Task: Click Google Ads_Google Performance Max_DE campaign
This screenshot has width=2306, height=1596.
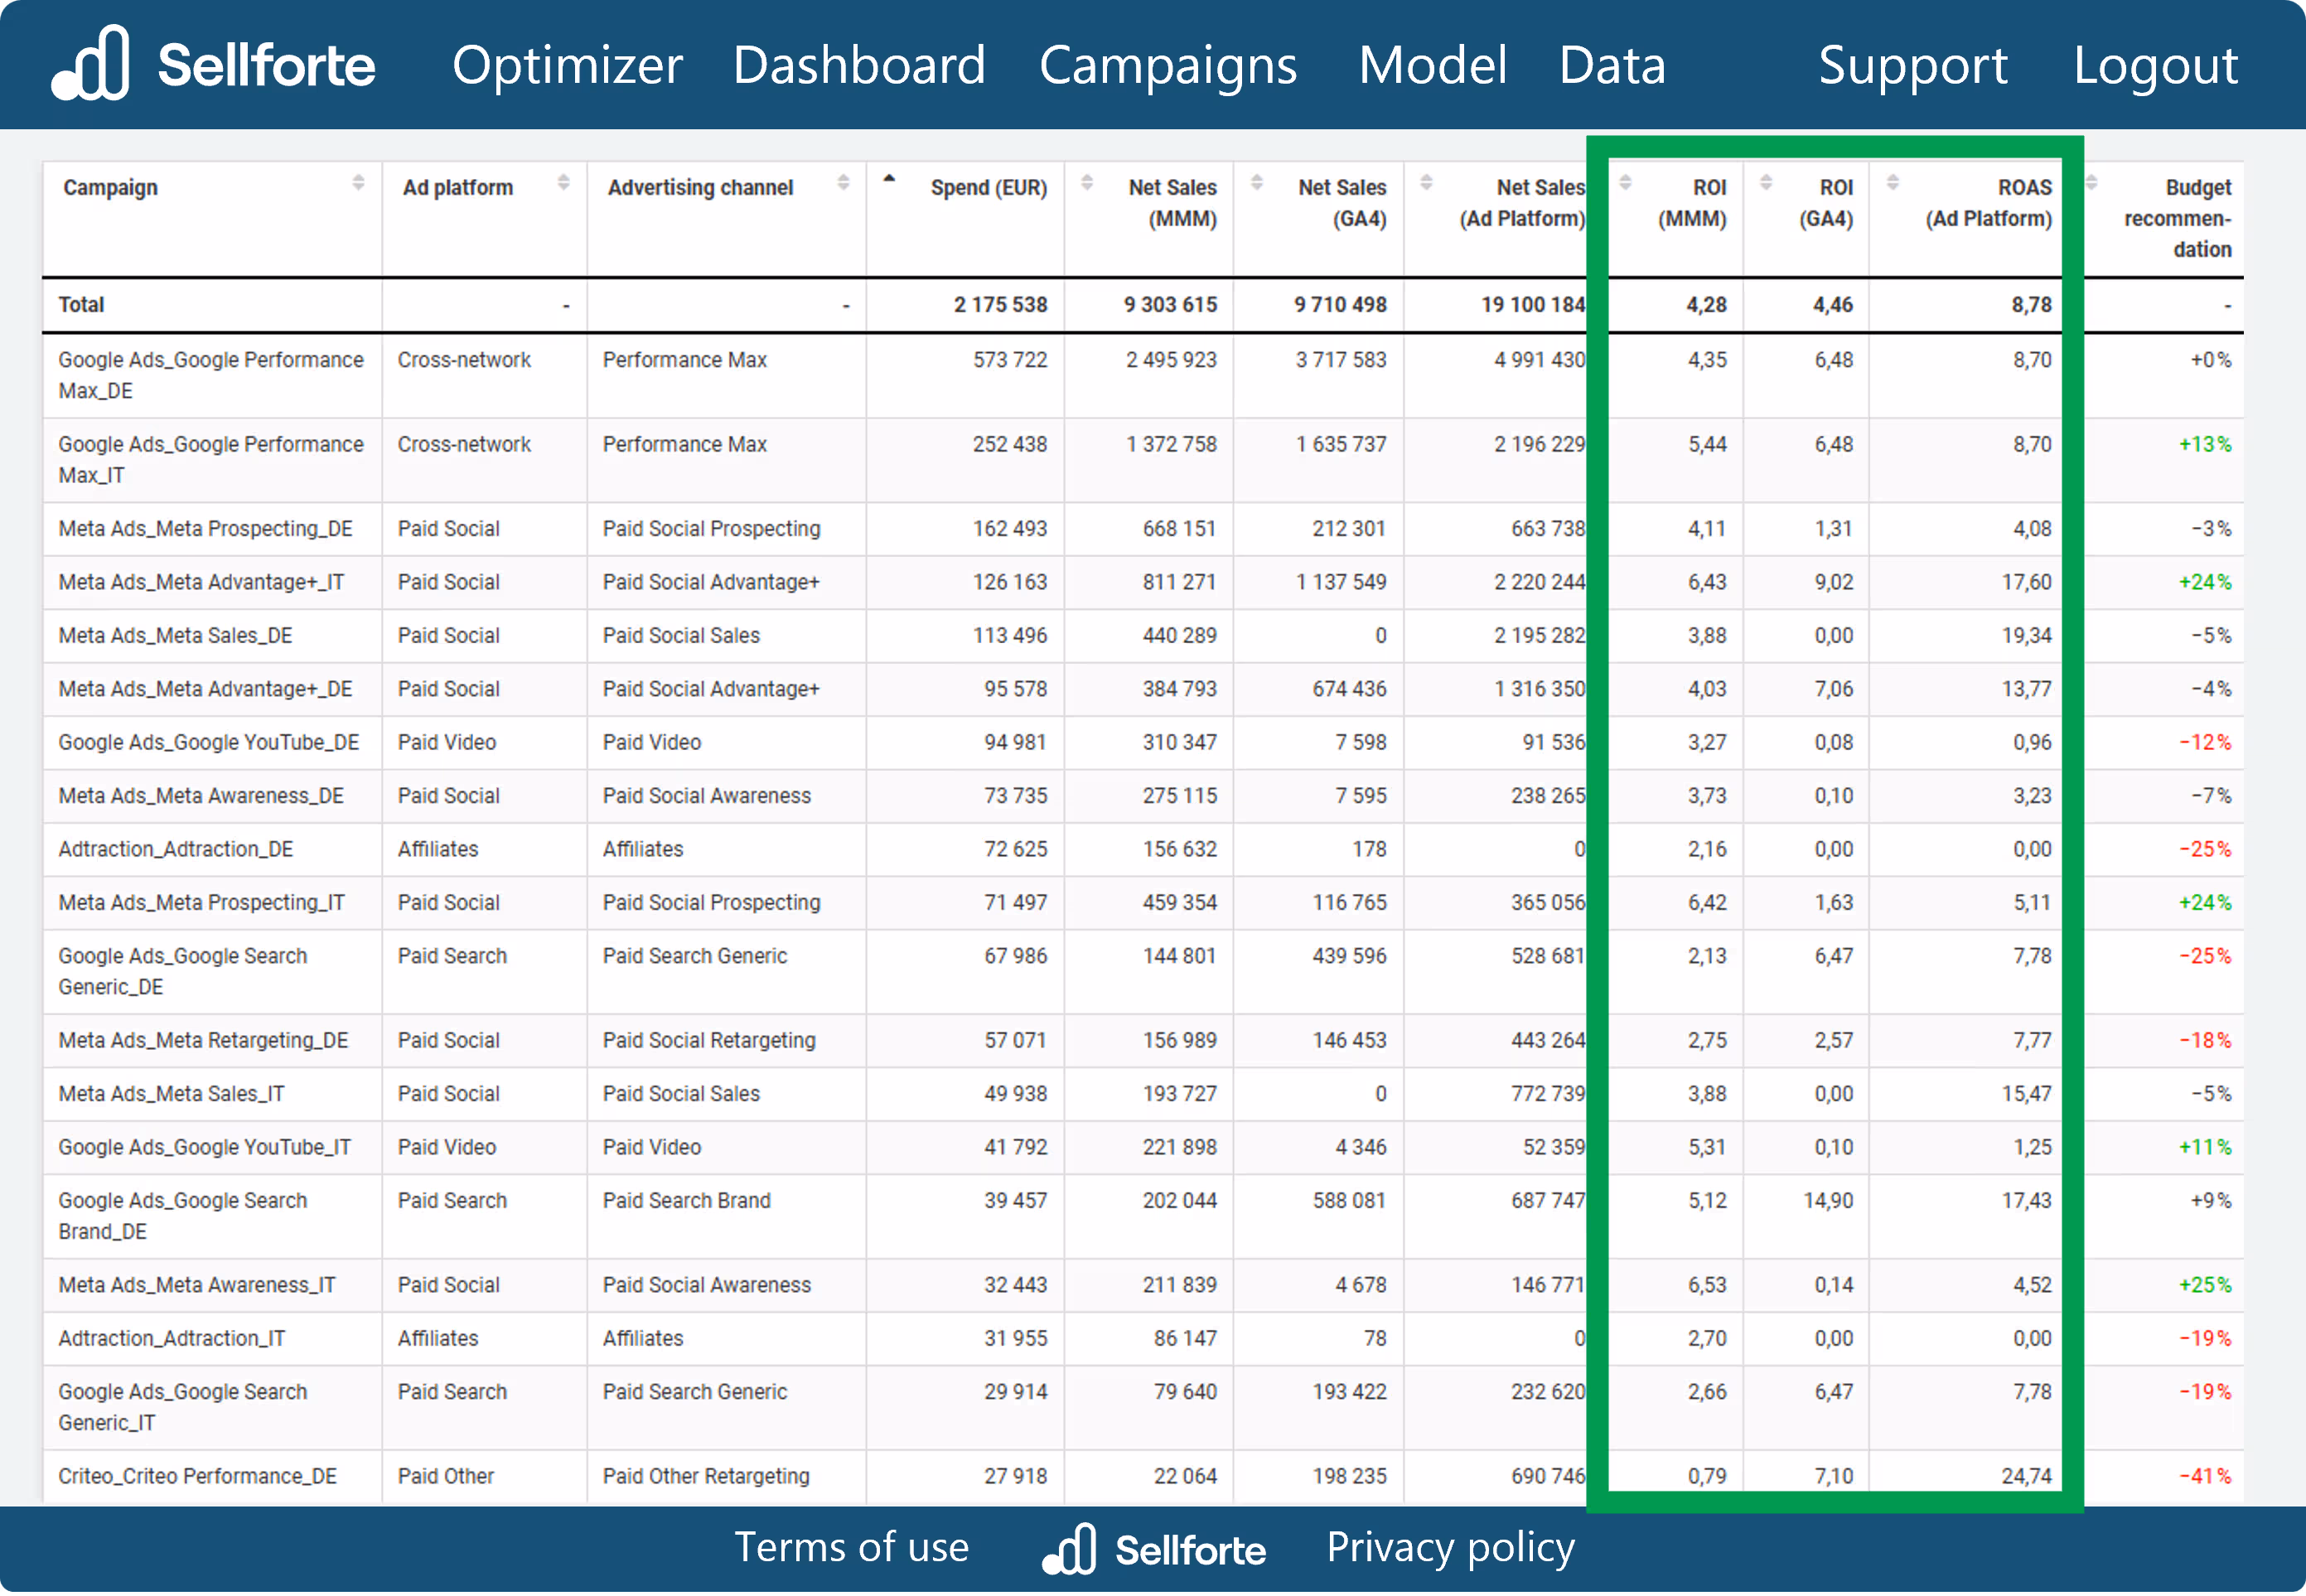Action: coord(211,376)
